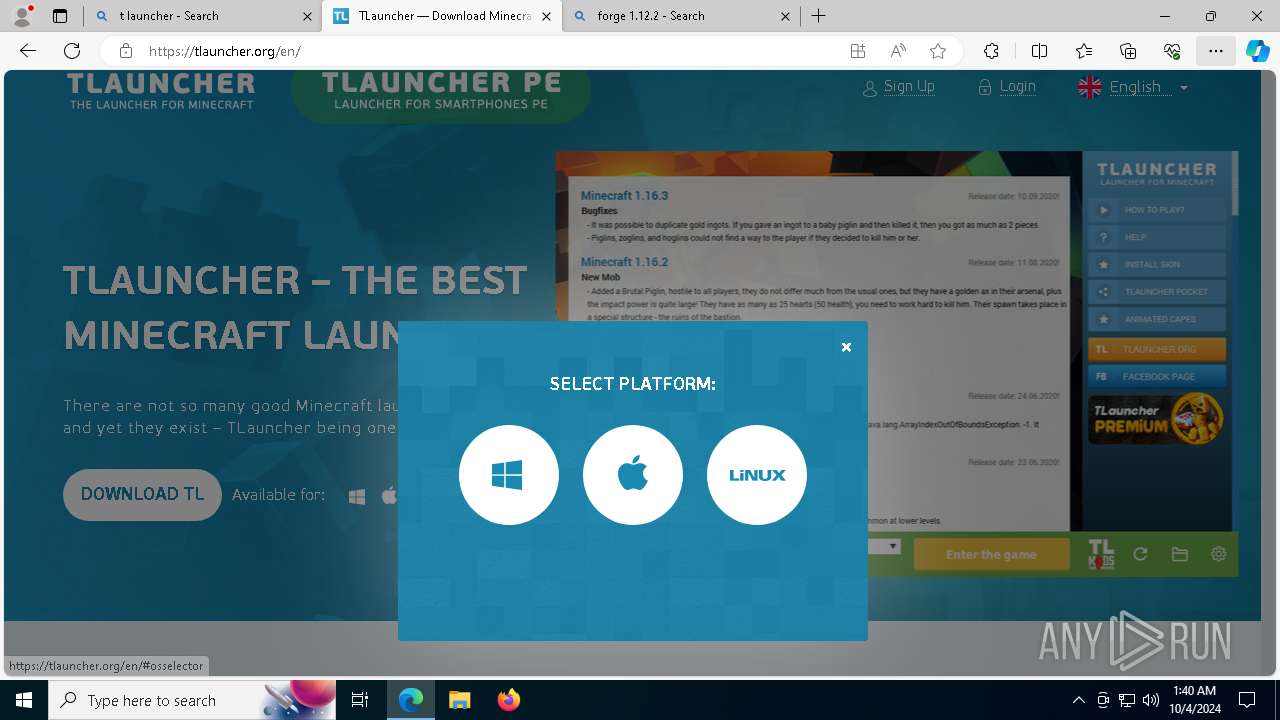The image size is (1280, 720).
Task: Open Read aloud in address bar
Action: [898, 51]
